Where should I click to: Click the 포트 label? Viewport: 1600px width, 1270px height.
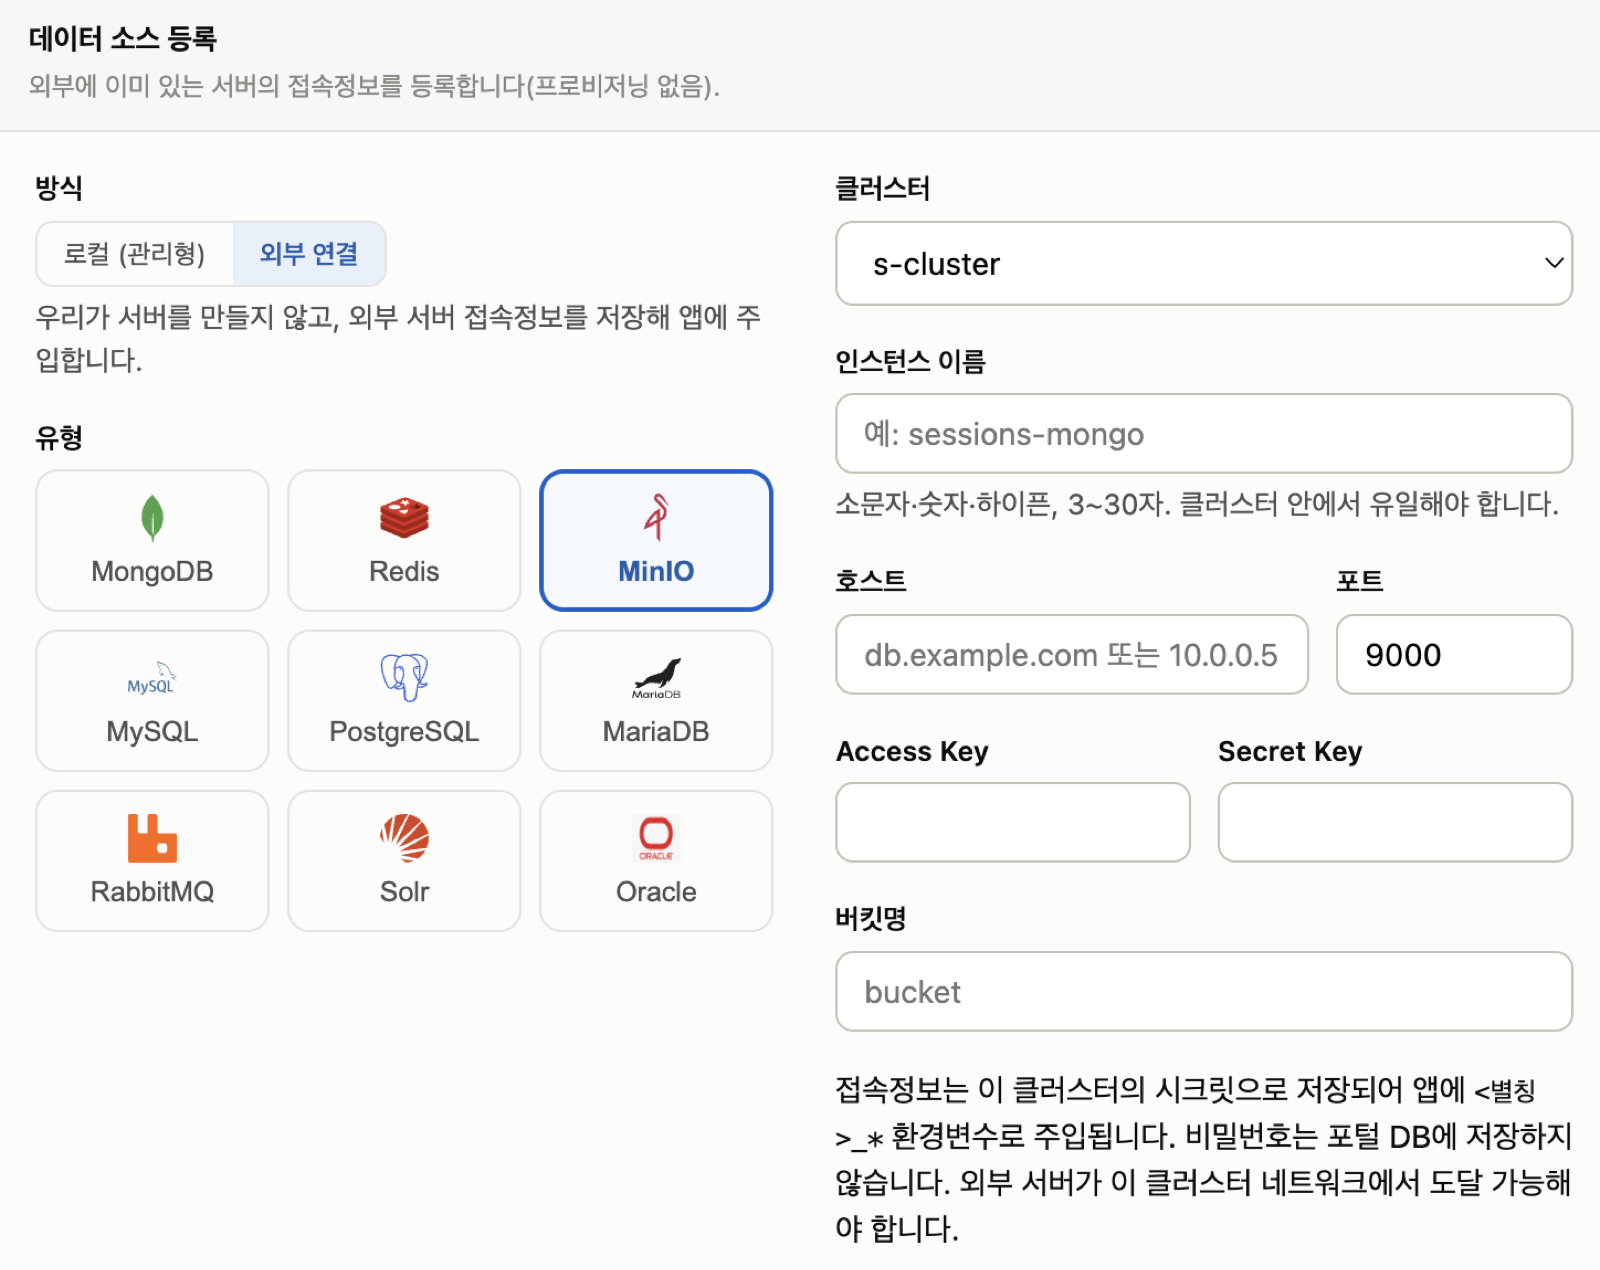[1360, 581]
